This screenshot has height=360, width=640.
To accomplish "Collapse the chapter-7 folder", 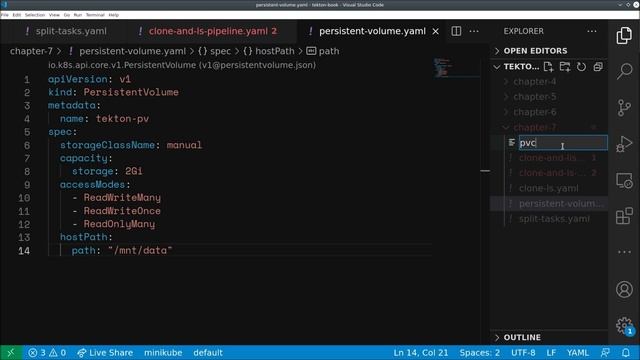I will (534, 127).
